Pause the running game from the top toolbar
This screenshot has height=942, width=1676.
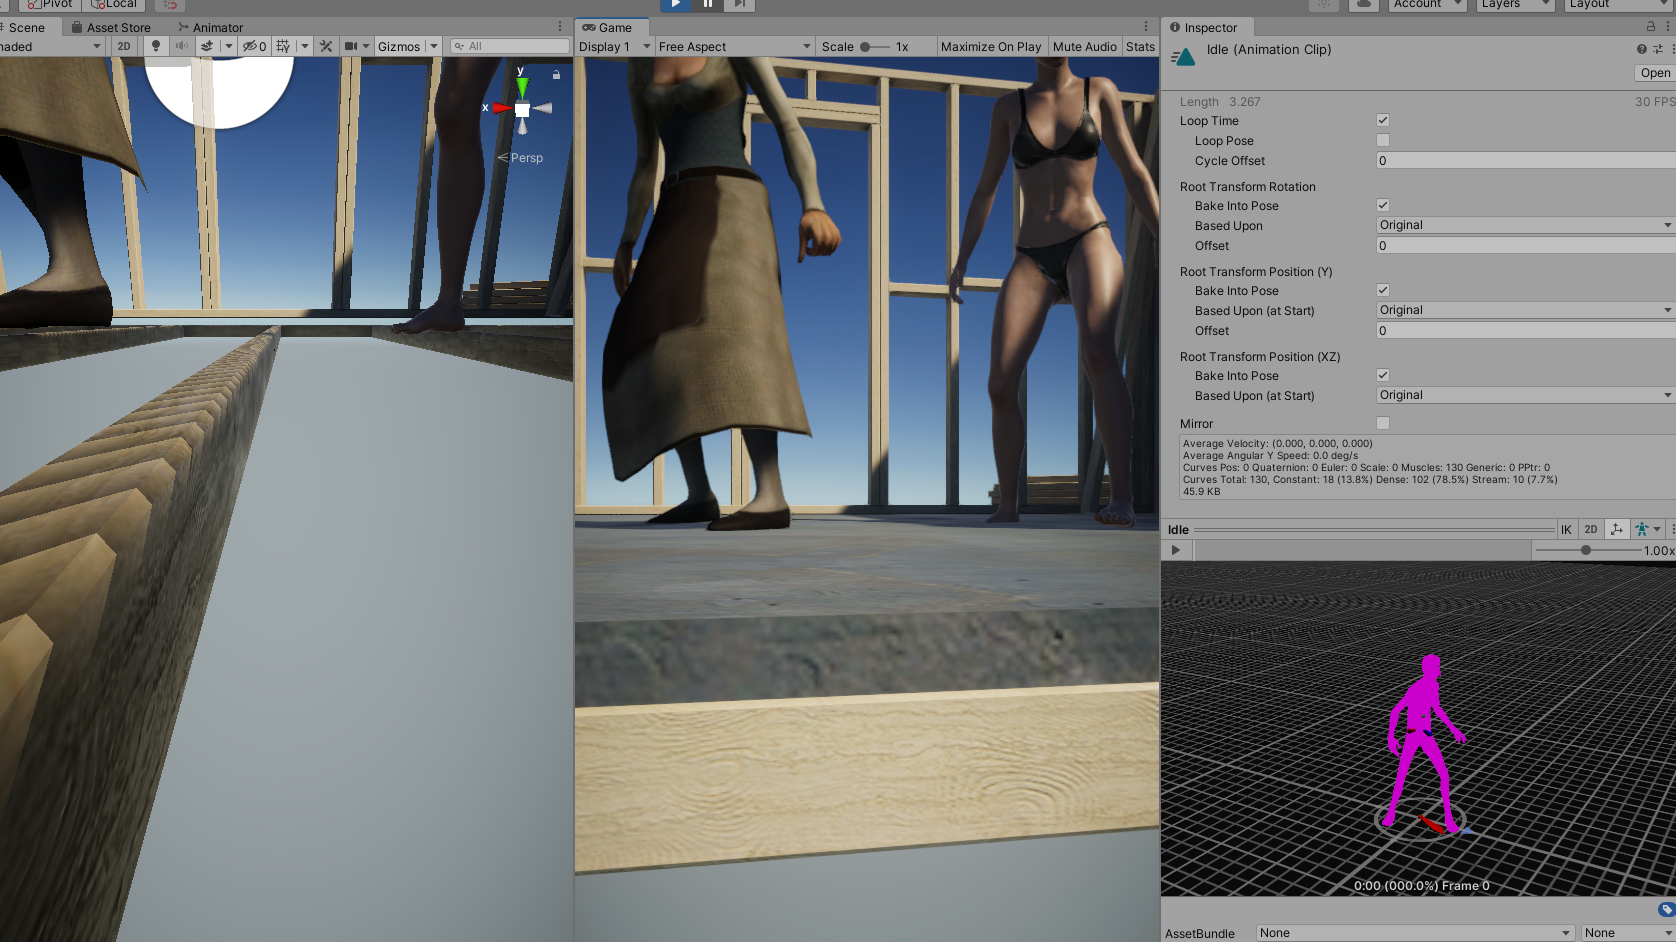tap(708, 5)
